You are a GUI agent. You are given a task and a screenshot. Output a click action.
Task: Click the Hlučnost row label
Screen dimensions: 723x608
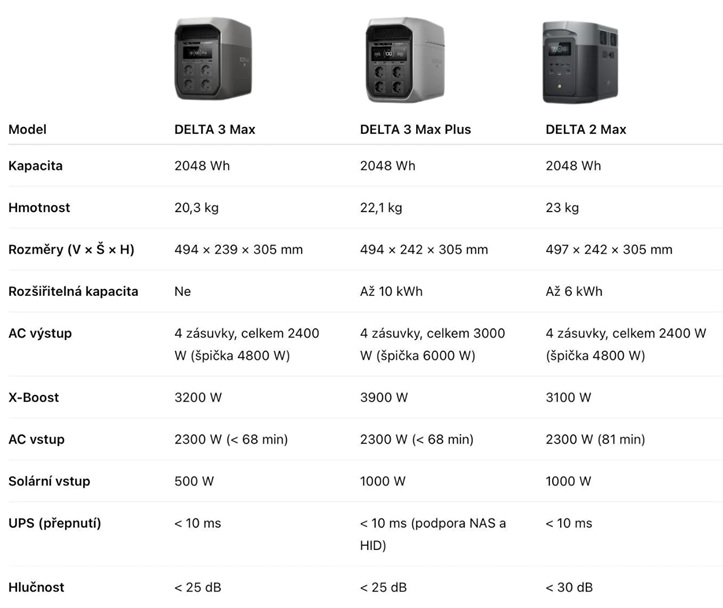click(37, 588)
